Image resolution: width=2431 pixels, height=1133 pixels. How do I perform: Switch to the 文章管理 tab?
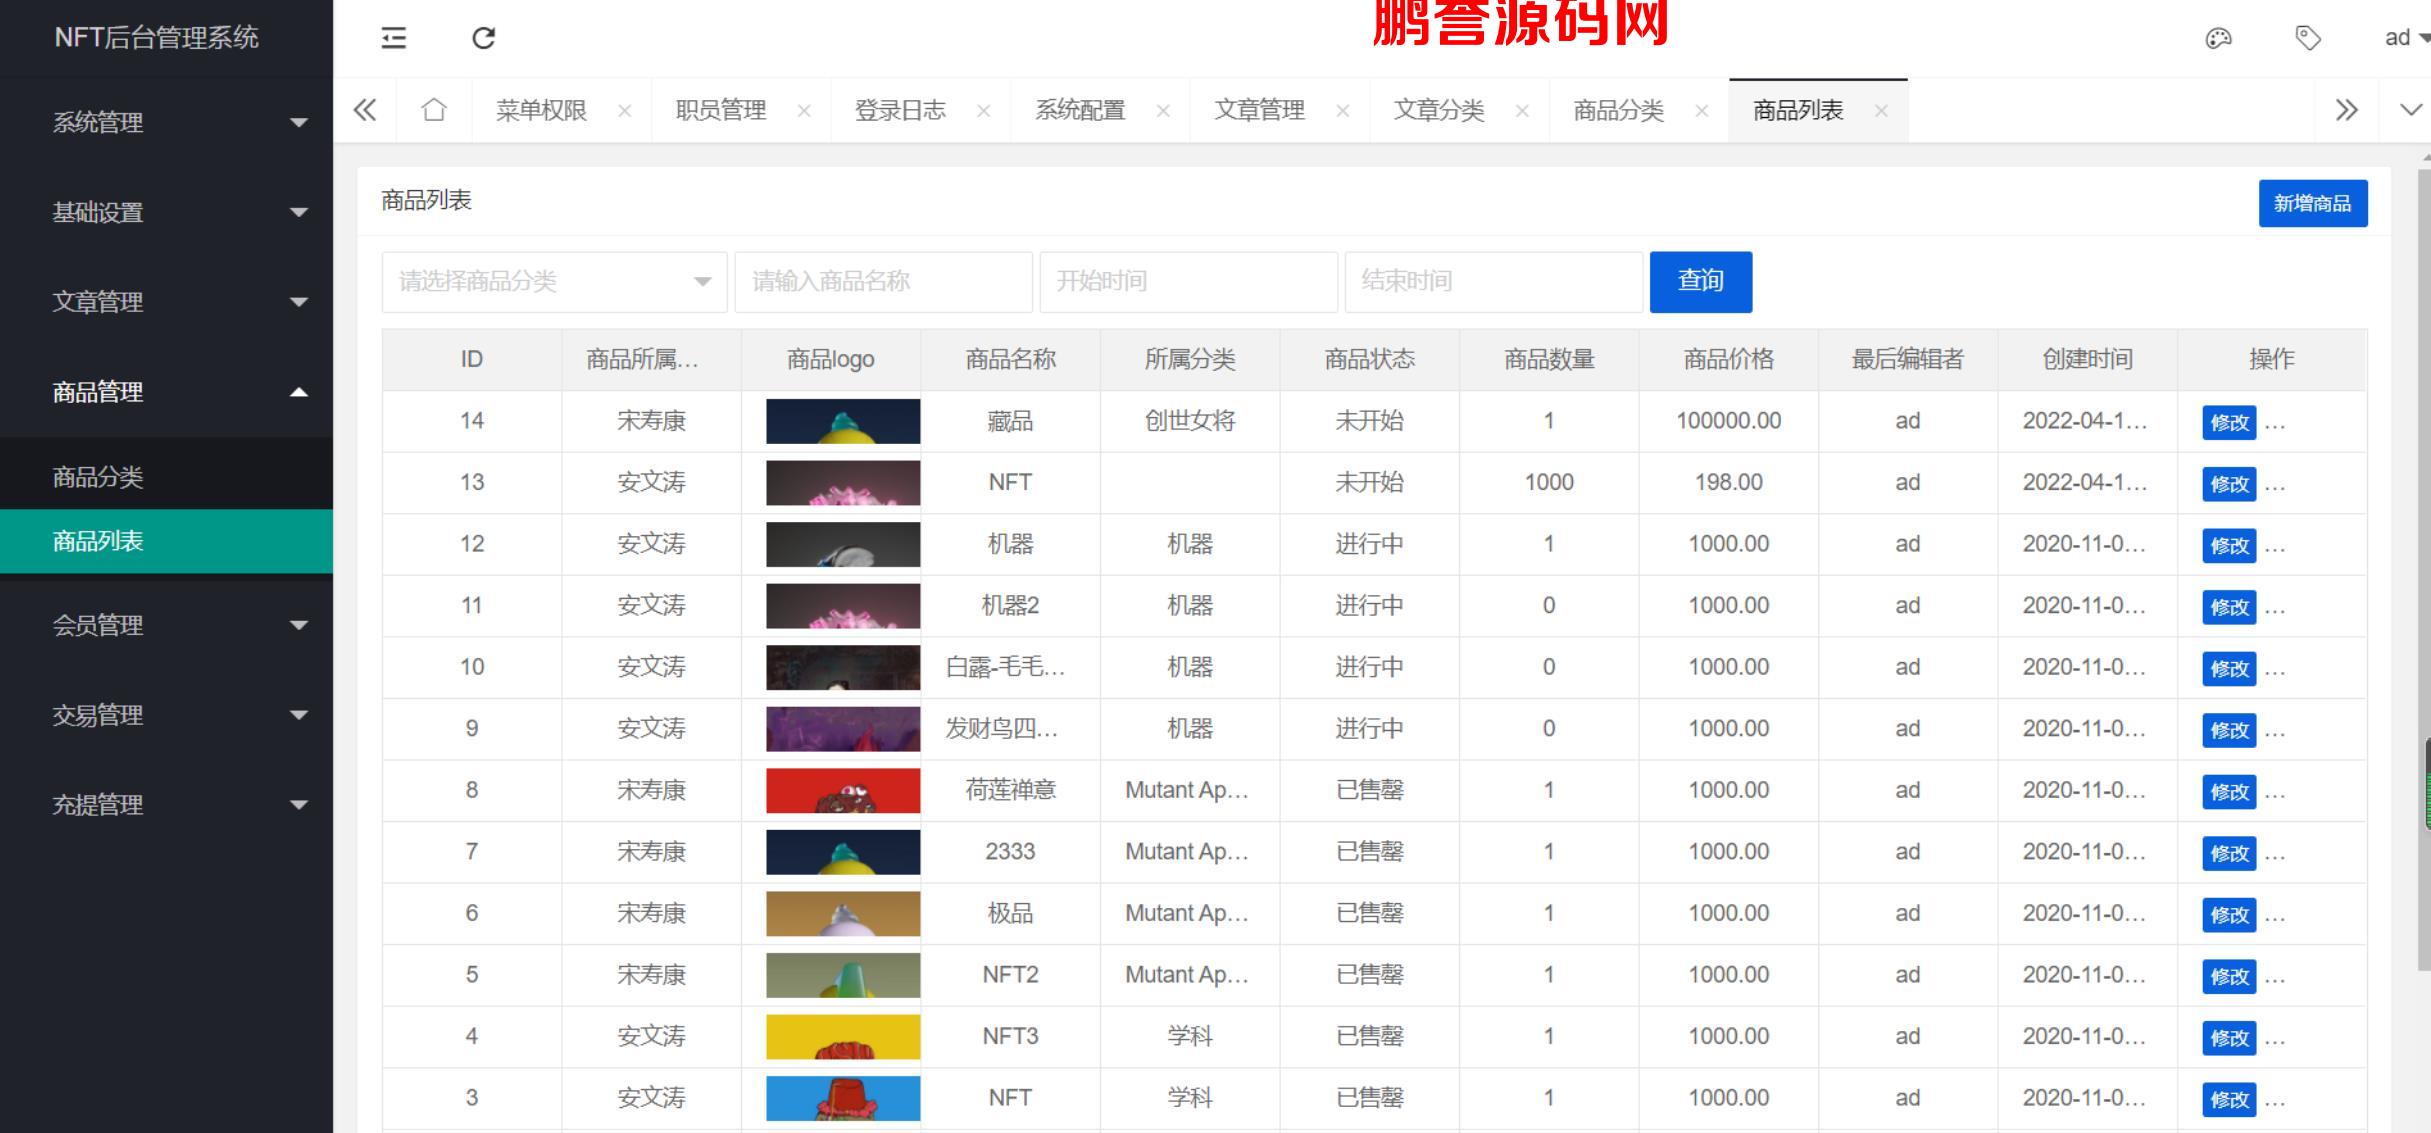pos(1259,110)
